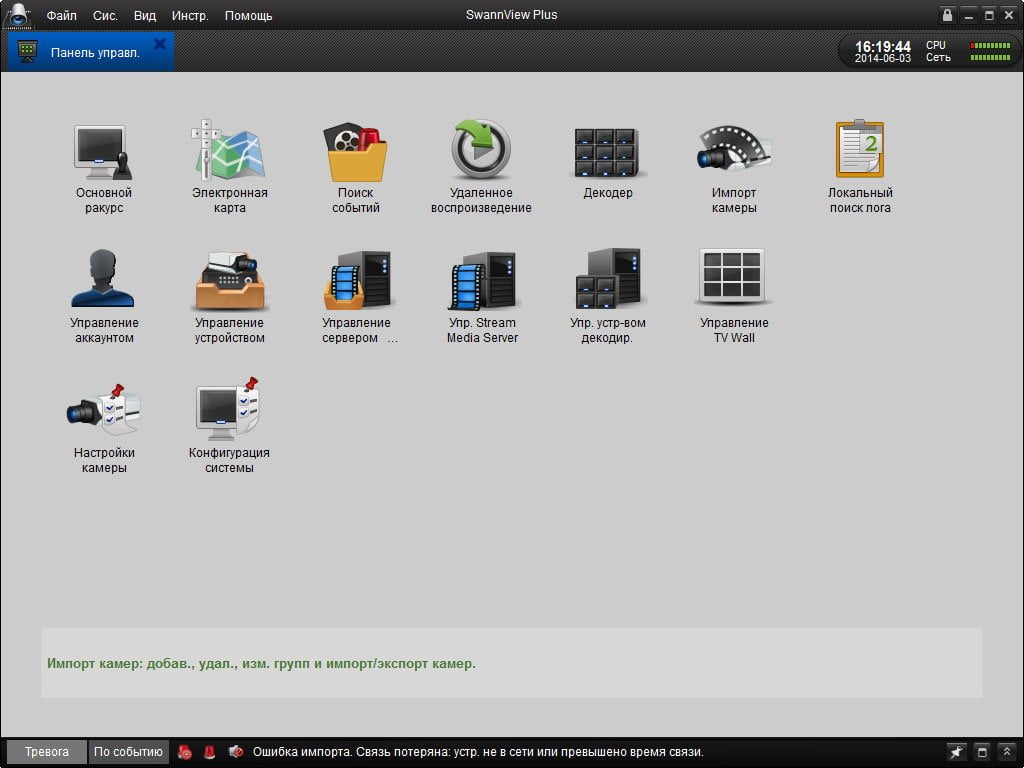Click the lock icon in title bar
Viewport: 1024px width, 768px height.
(x=947, y=15)
